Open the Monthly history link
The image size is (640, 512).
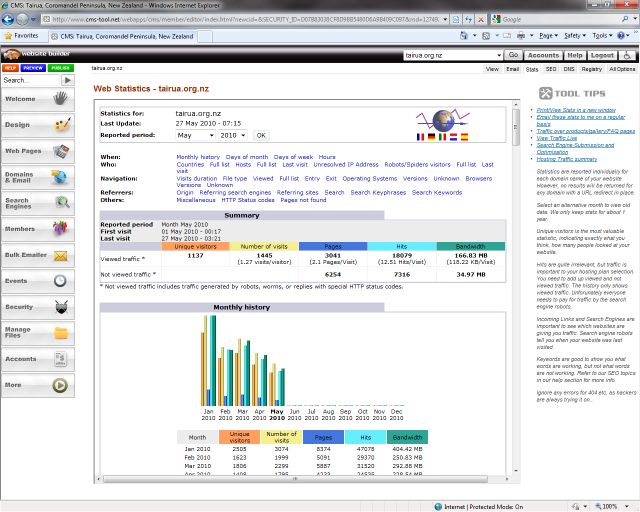(x=198, y=157)
